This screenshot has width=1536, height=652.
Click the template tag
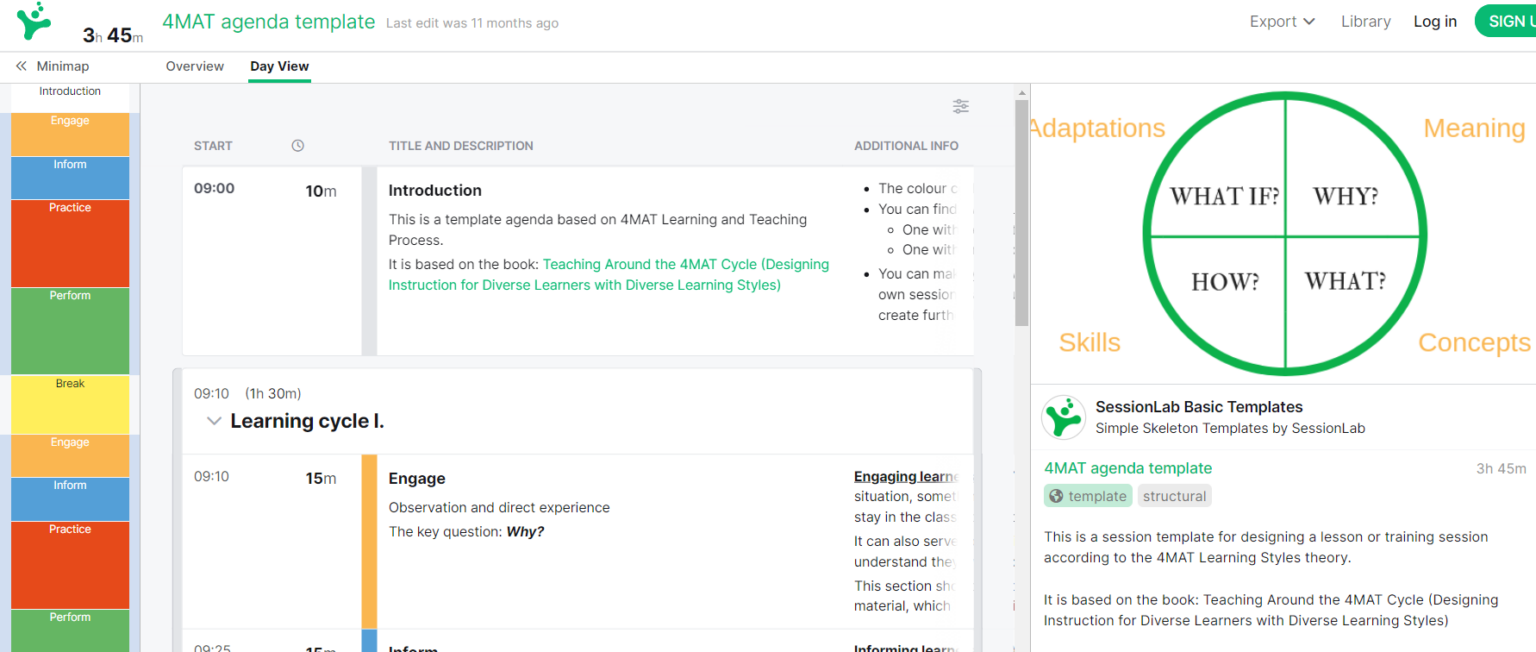tap(1087, 495)
